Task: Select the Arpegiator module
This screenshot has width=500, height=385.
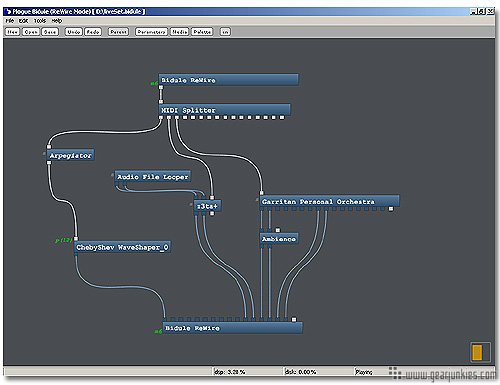Action: pyautogui.click(x=70, y=155)
